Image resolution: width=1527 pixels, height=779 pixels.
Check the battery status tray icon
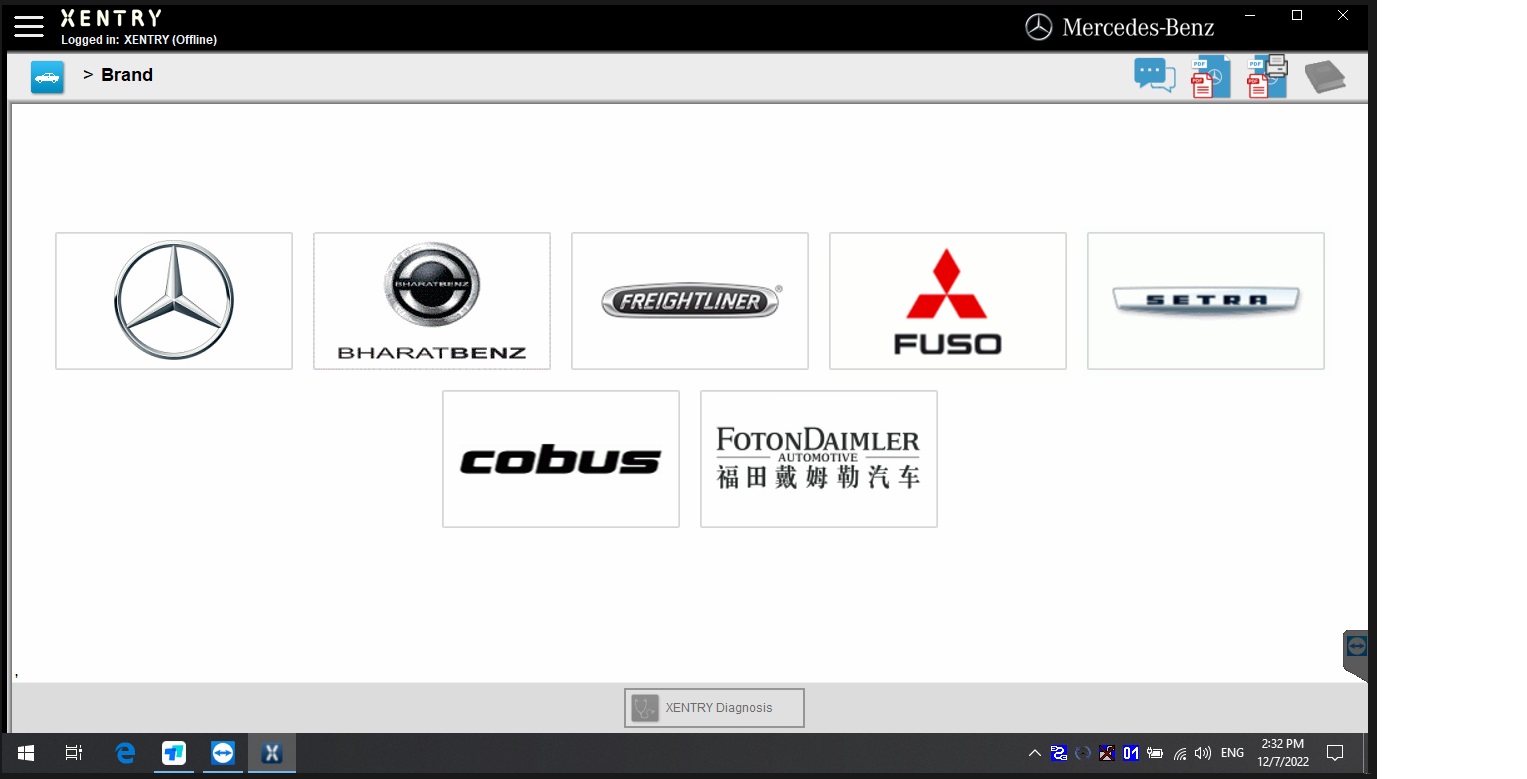tap(1155, 753)
